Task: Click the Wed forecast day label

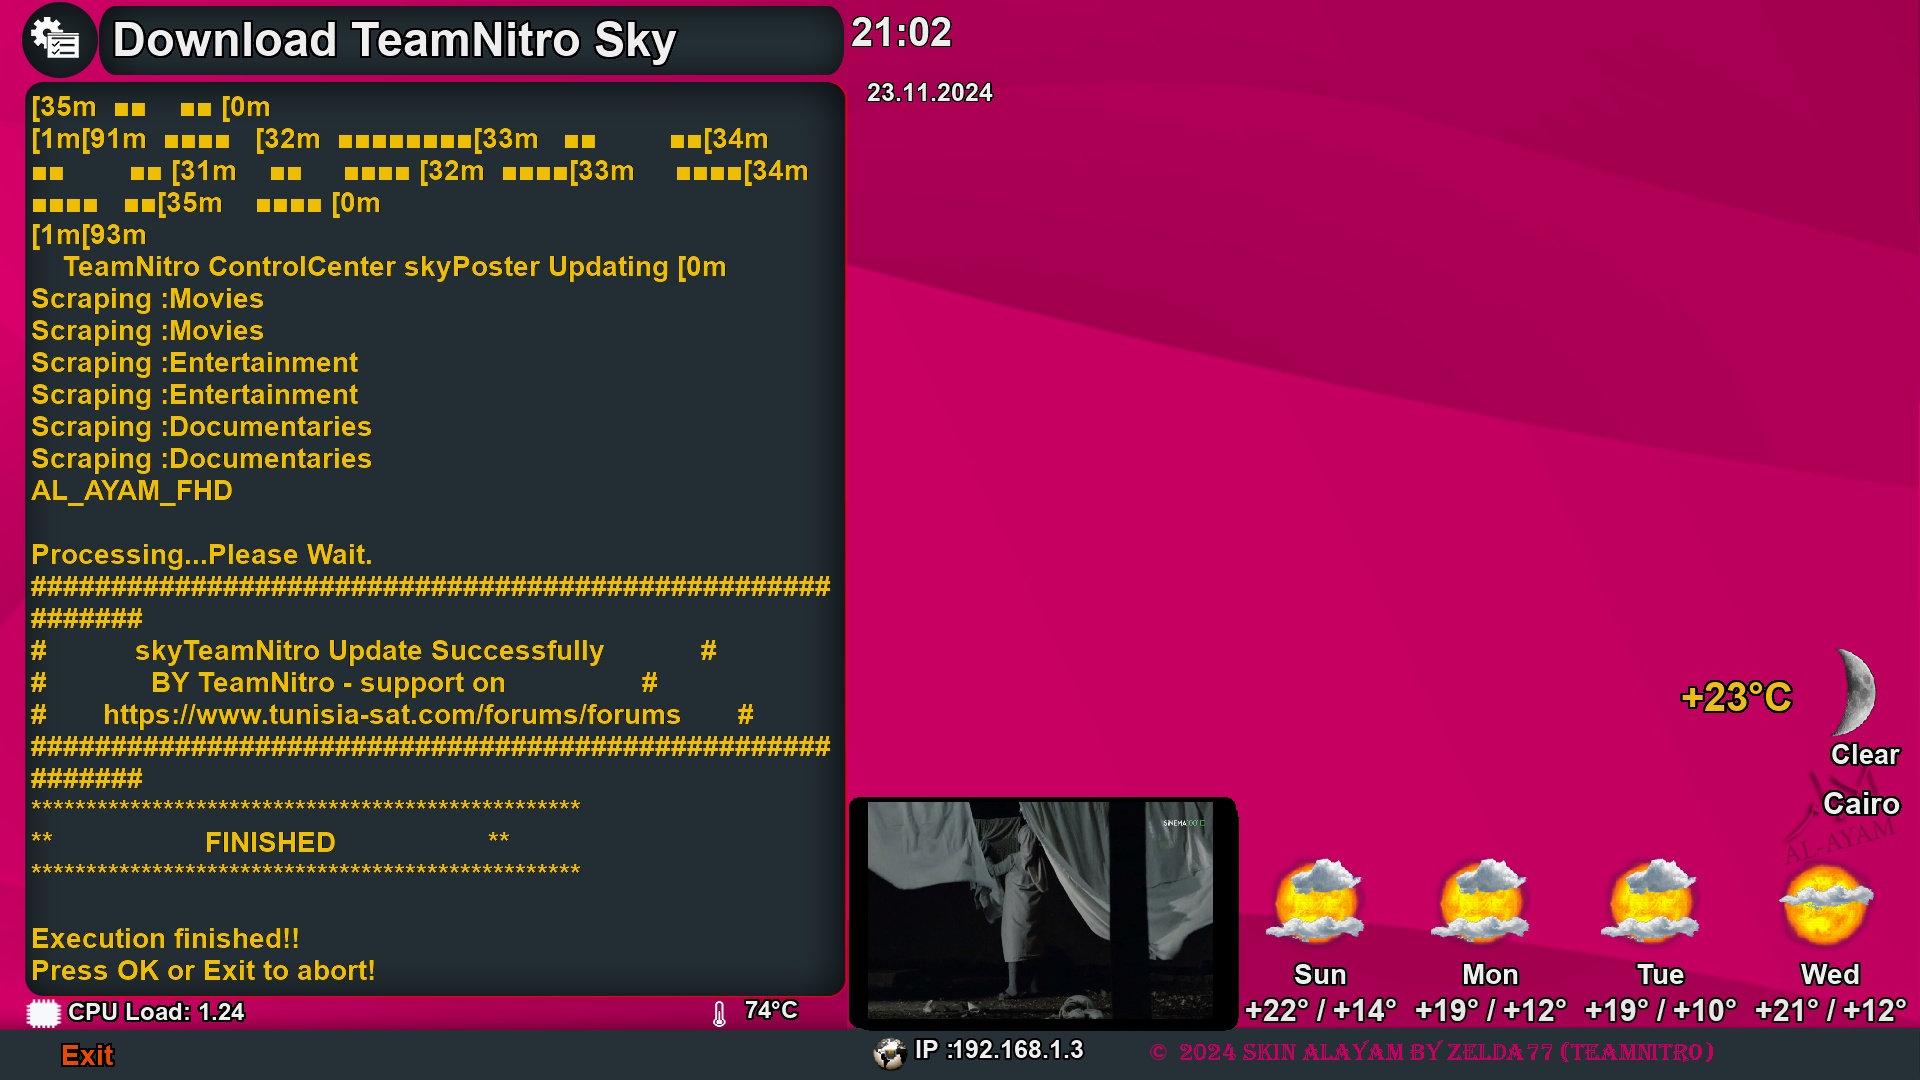Action: (x=1830, y=975)
